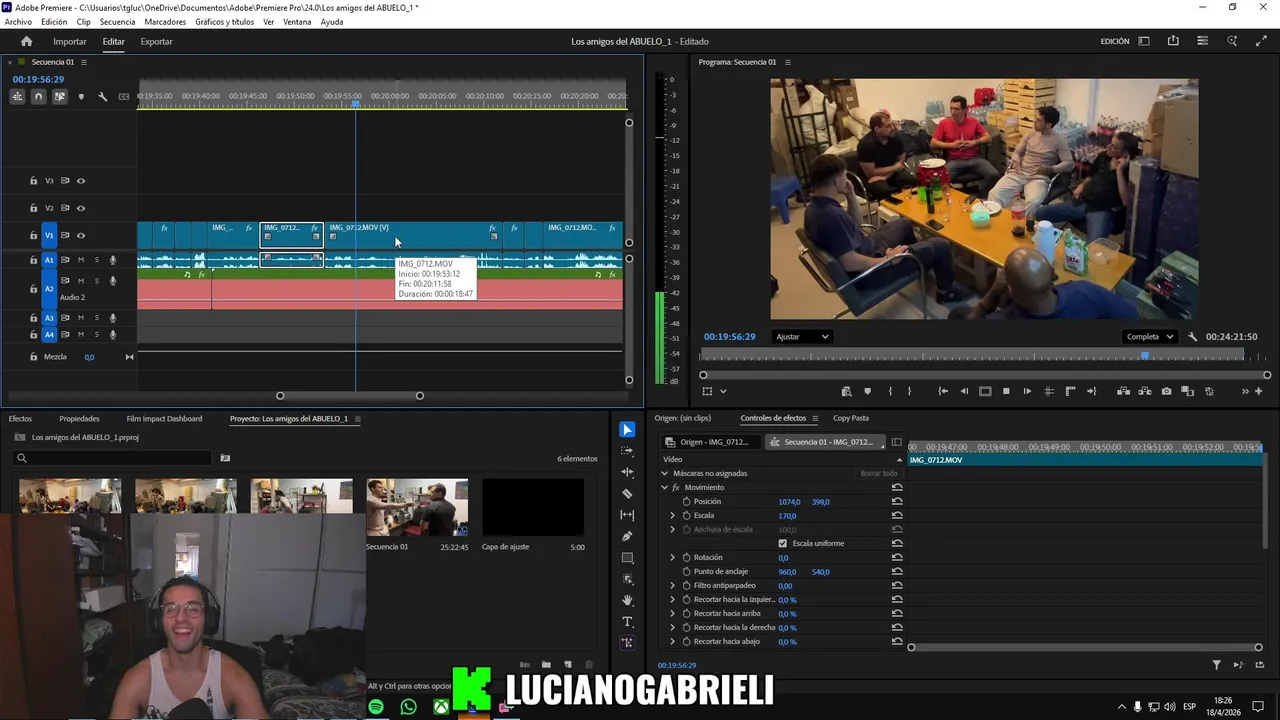This screenshot has width=1280, height=720.
Task: Select the Ripple Edit tool
Action: [x=627, y=472]
